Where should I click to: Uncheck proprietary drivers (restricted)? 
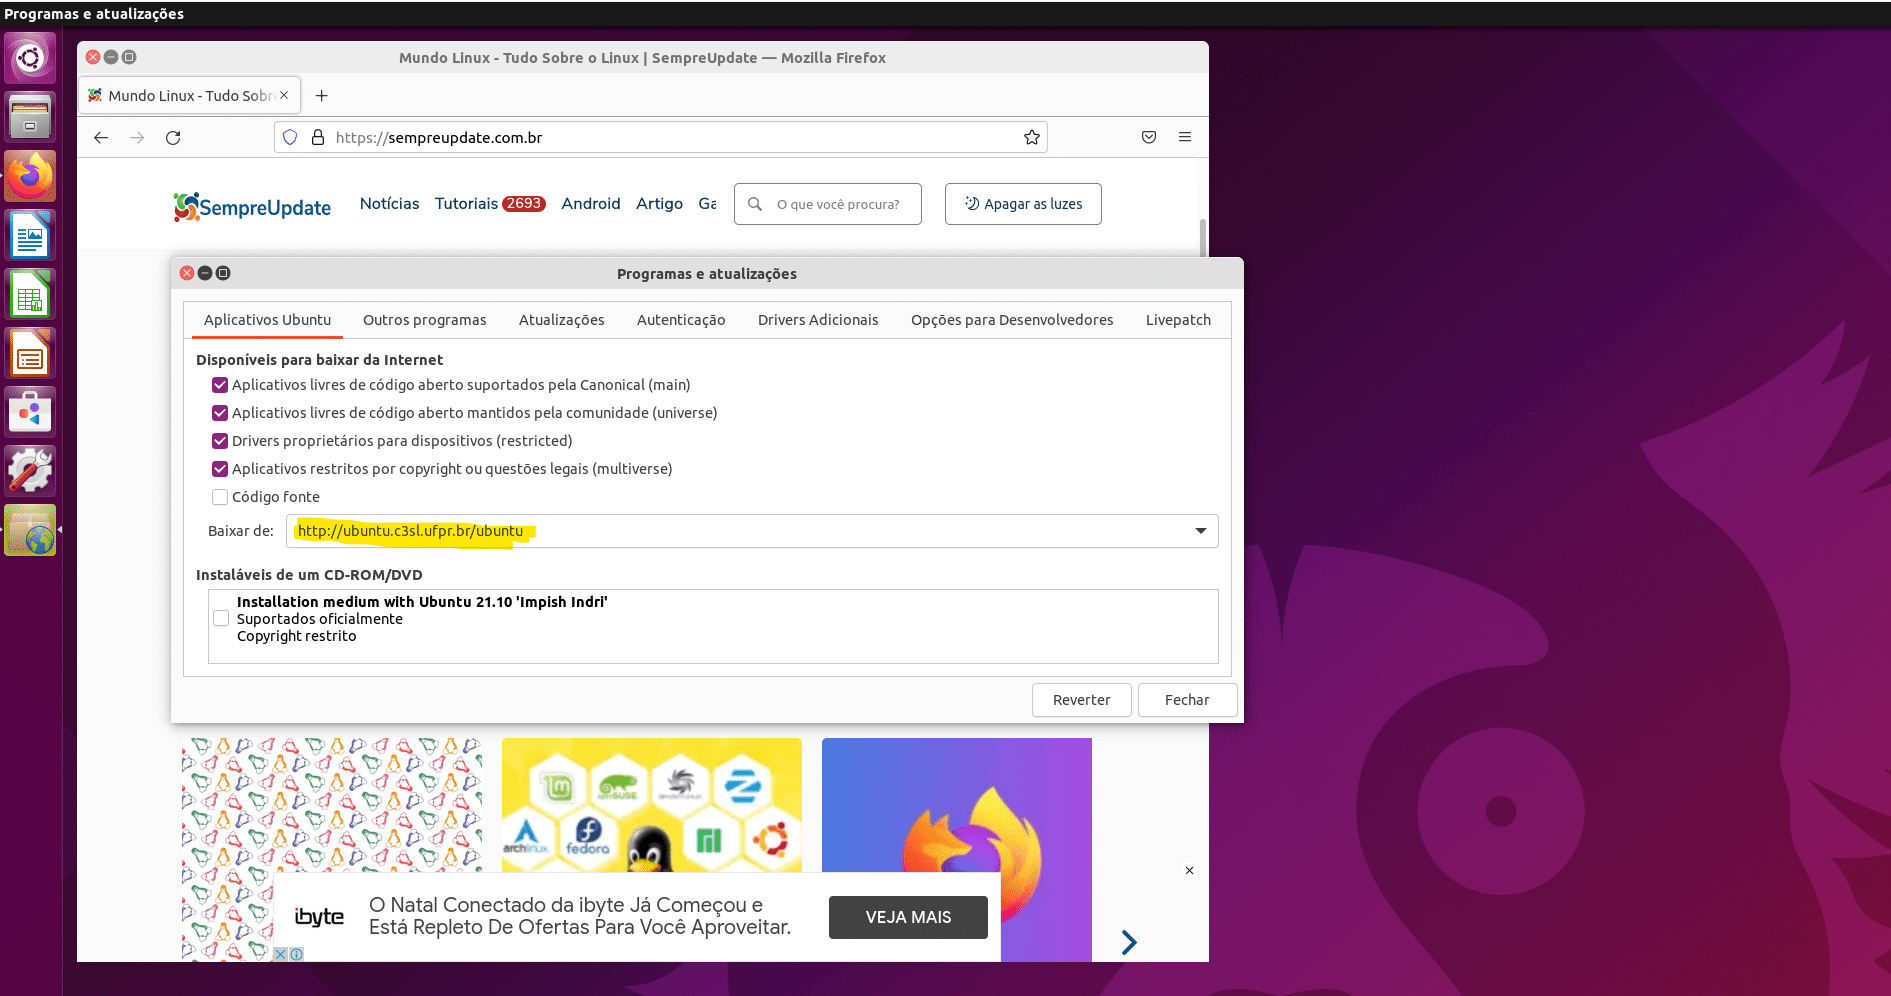220,441
